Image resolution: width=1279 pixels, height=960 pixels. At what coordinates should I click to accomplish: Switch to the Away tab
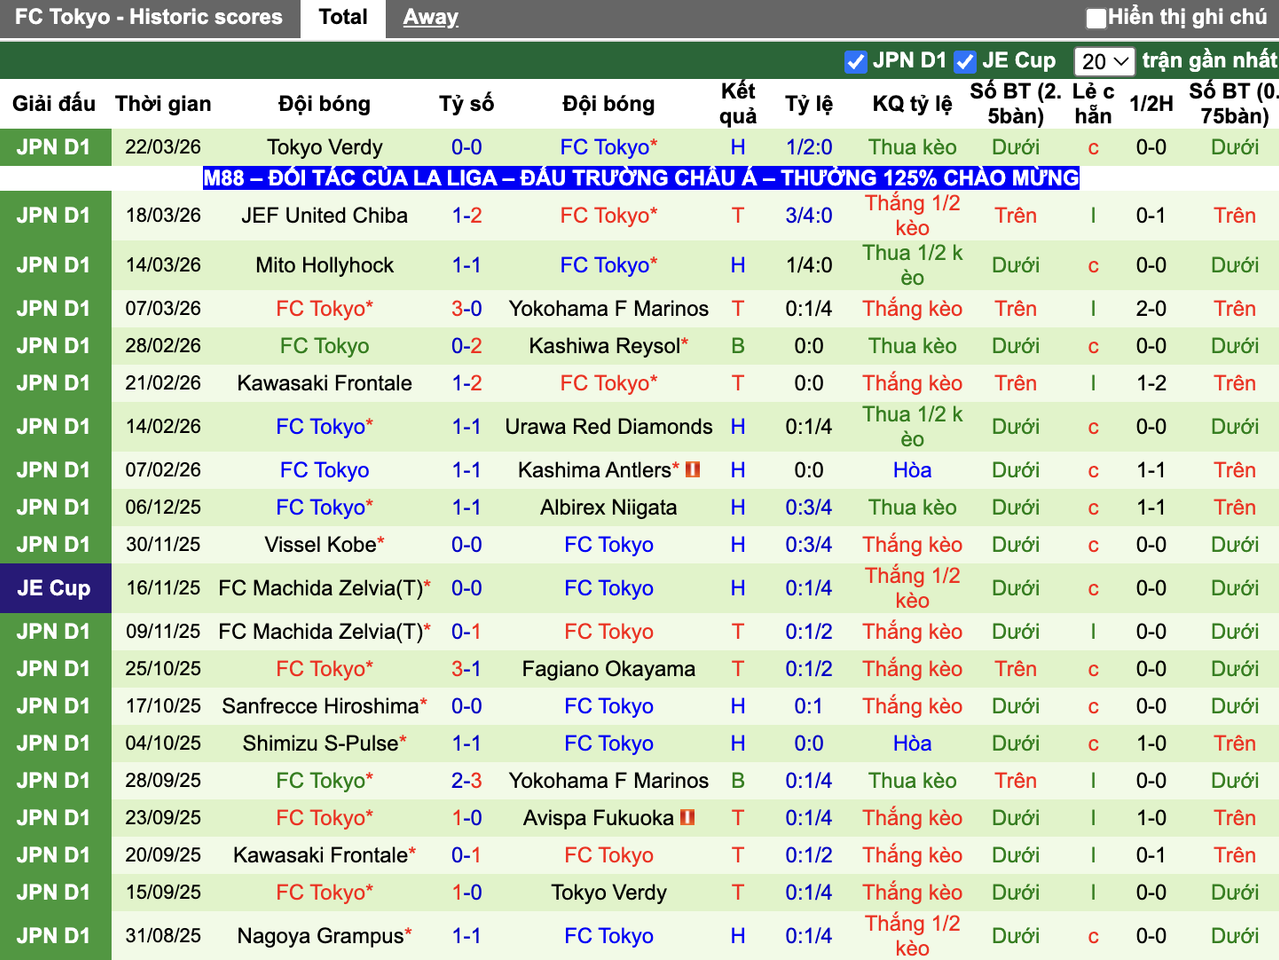[x=431, y=17]
